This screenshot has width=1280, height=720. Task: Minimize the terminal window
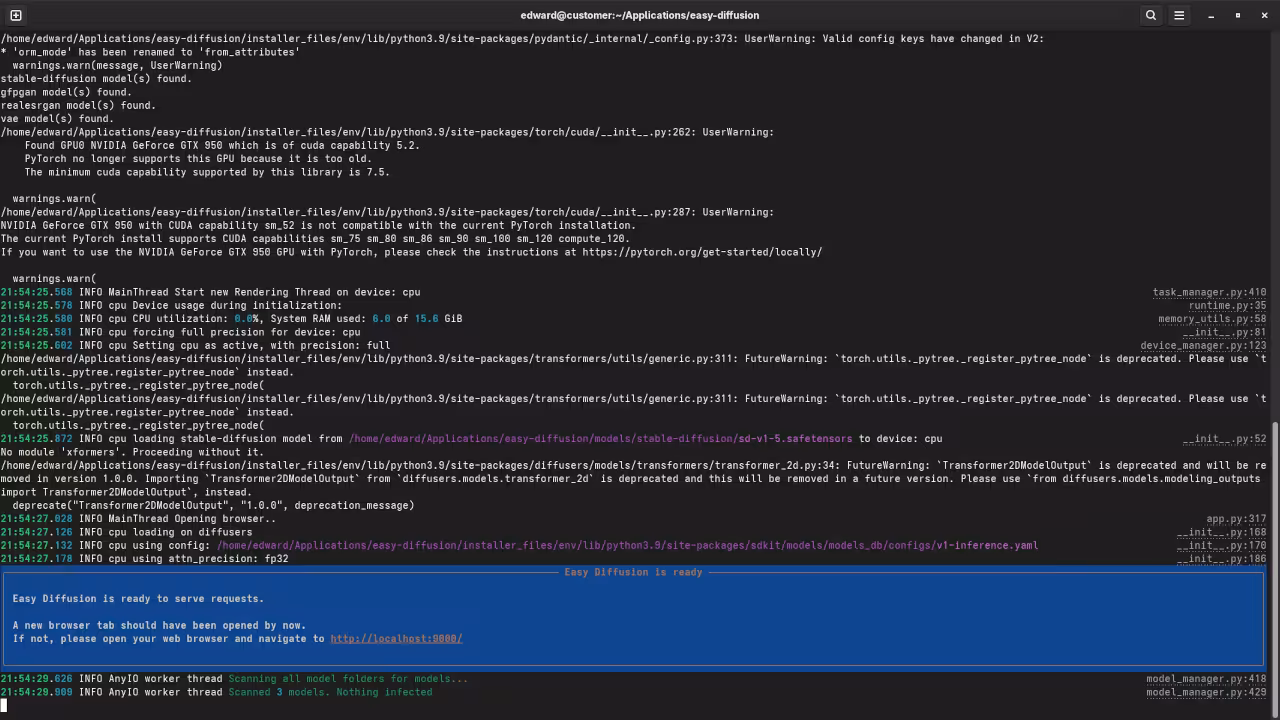click(x=1211, y=15)
